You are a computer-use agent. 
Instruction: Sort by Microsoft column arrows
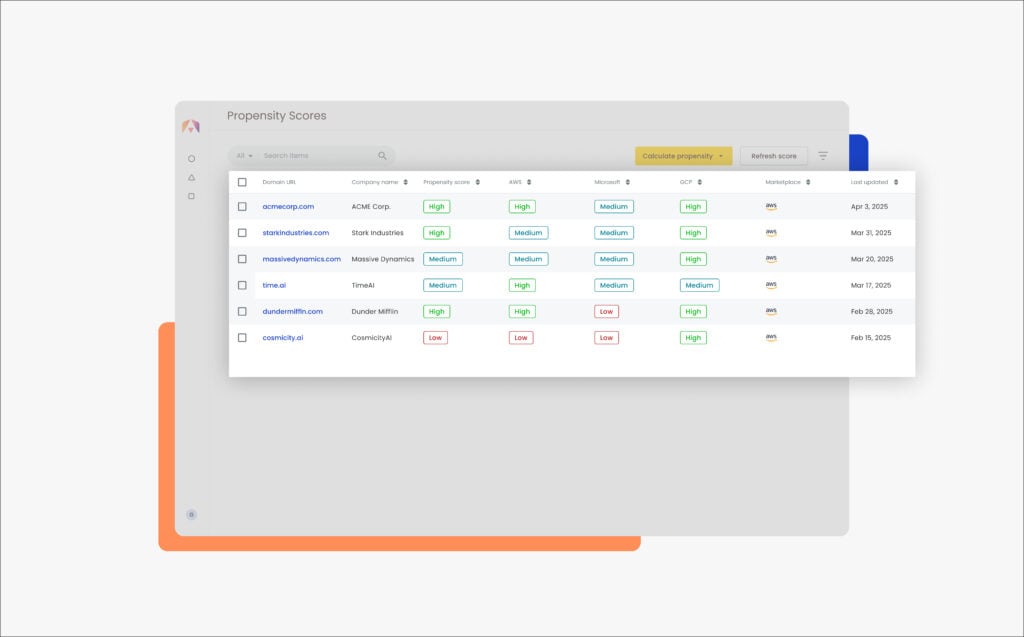tap(628, 182)
